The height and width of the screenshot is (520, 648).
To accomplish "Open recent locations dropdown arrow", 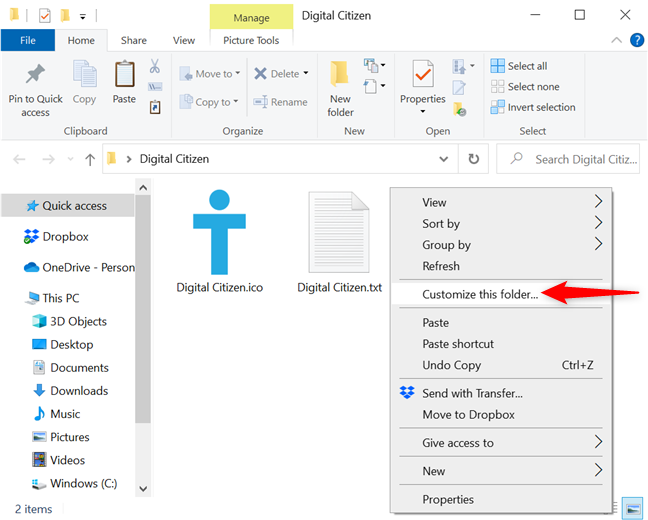I will pyautogui.click(x=70, y=159).
